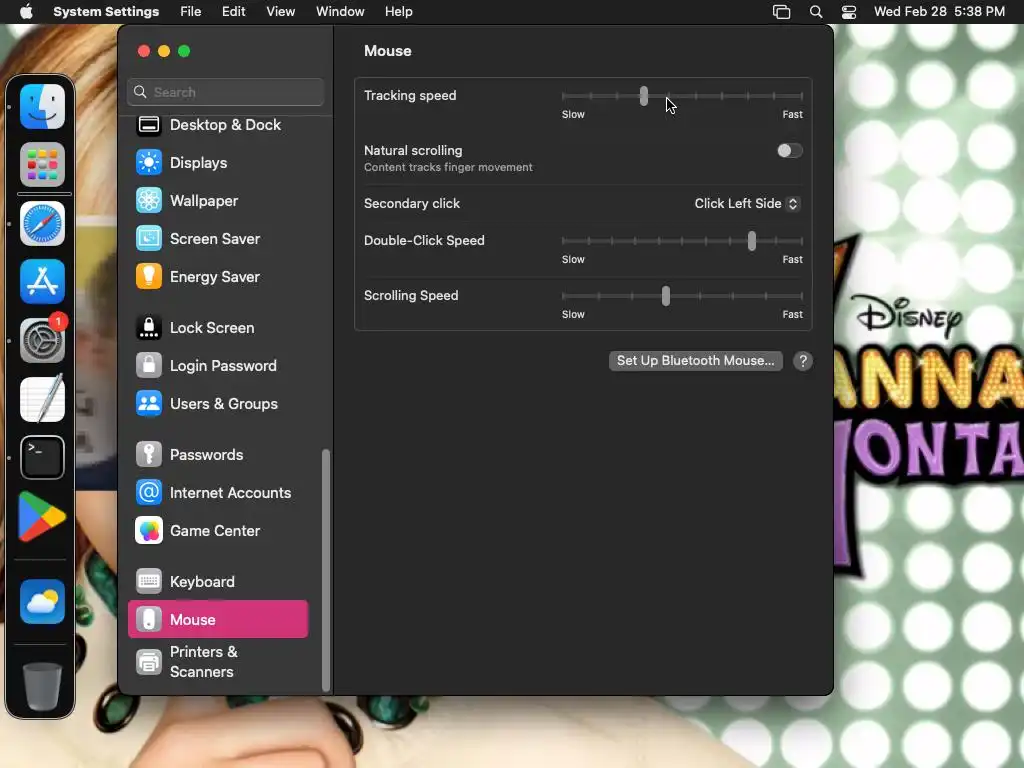1024x768 pixels.
Task: Click the Tracking speed slider handle
Action: 644,96
